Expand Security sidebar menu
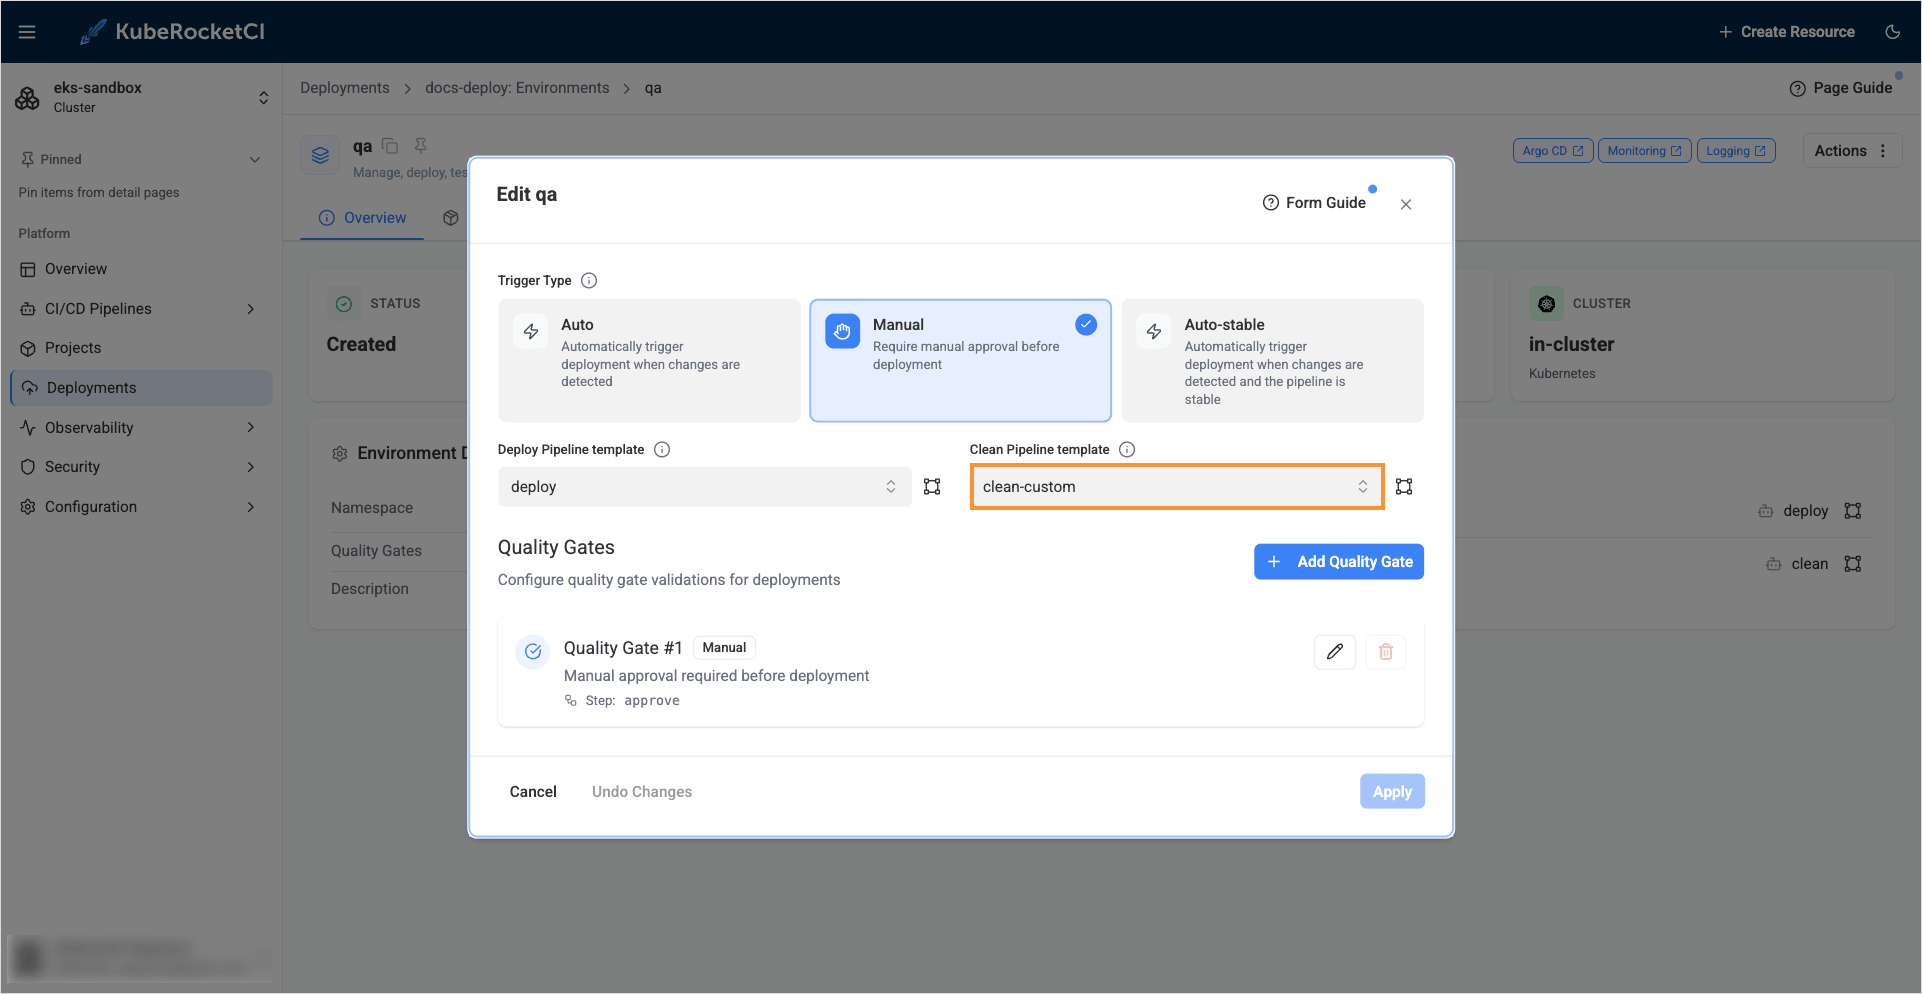Screen dimensions: 1922x994 (x=141, y=467)
